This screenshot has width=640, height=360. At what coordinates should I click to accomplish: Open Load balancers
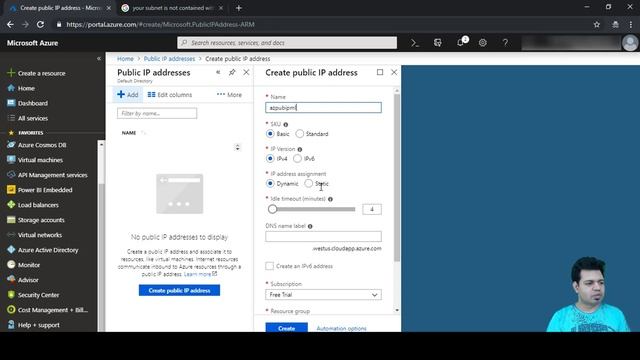click(33, 205)
